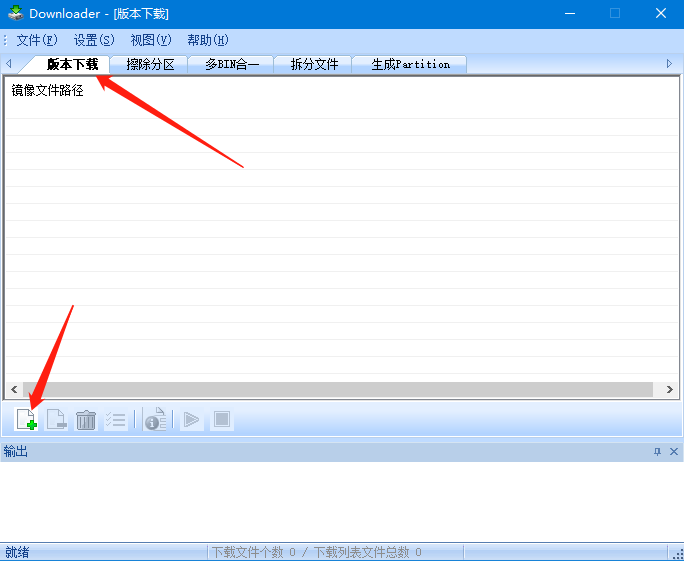This screenshot has width=684, height=561.
Task: Open the 帮助(H) menu
Action: click(208, 40)
